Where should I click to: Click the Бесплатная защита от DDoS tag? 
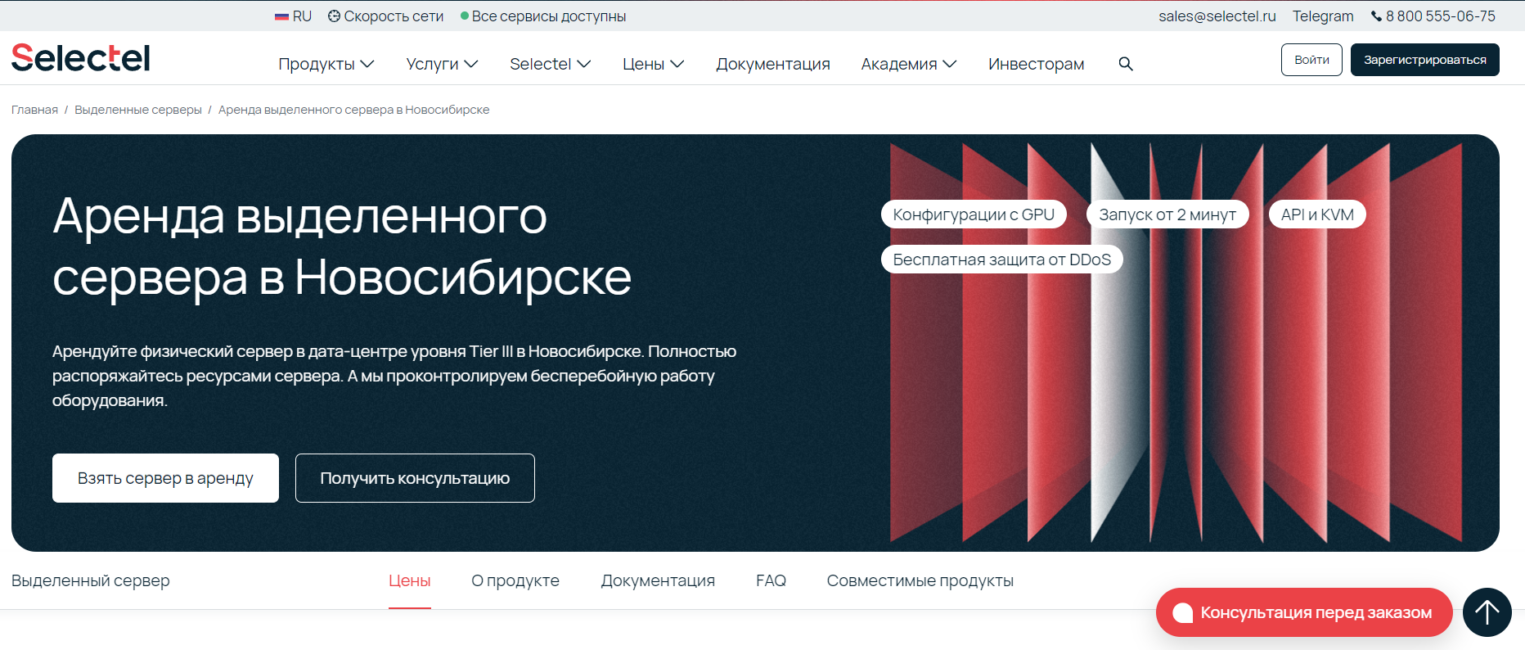point(1002,259)
